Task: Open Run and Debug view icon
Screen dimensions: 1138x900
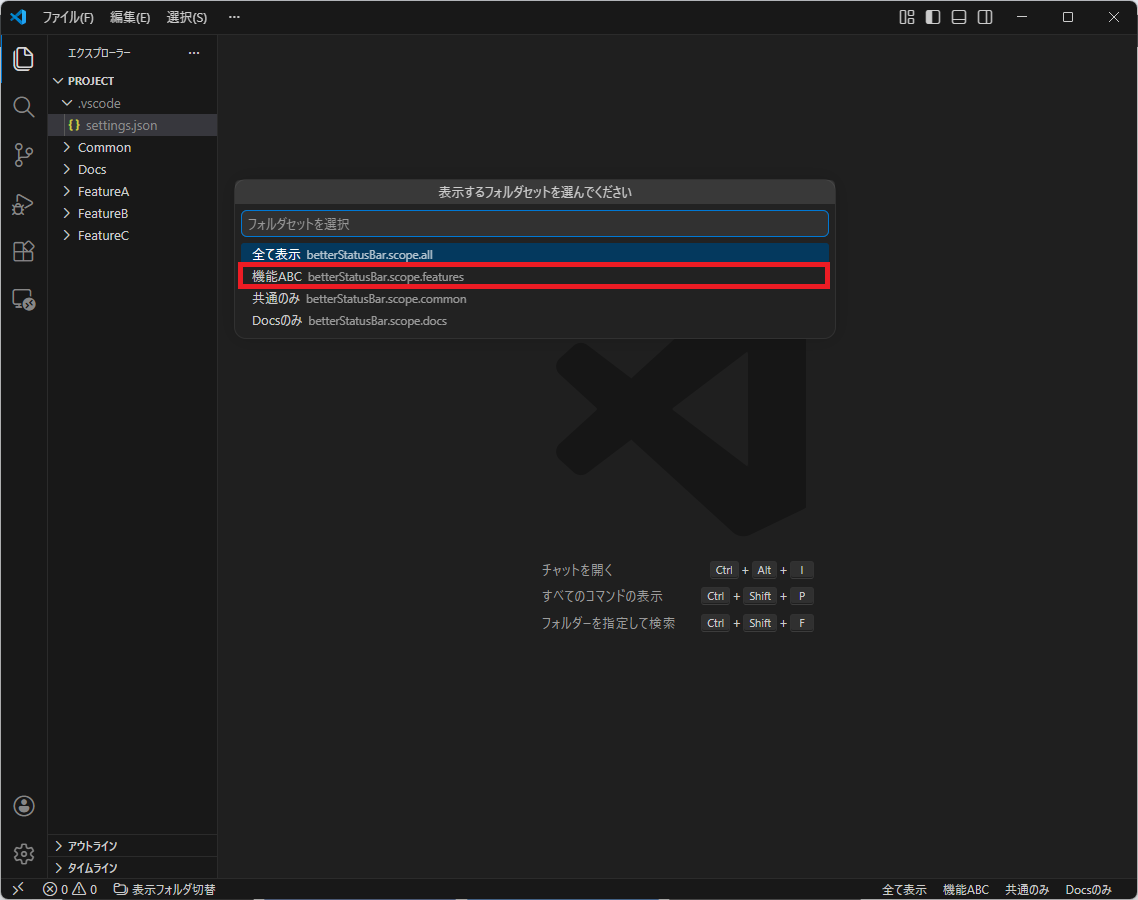Action: (23, 204)
